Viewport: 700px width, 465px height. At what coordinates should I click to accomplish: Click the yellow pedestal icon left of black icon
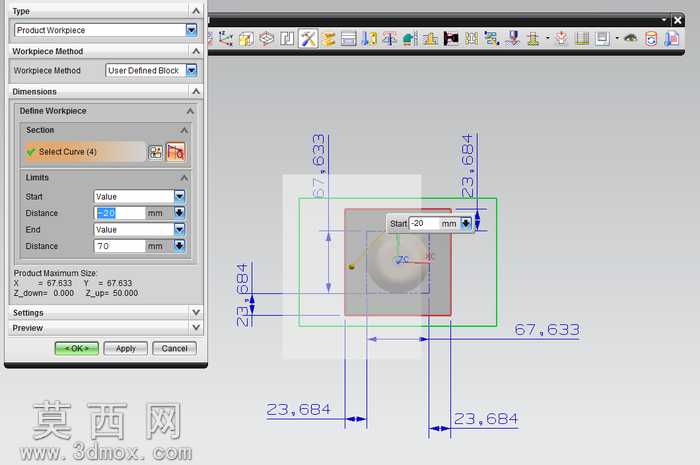(x=430, y=39)
